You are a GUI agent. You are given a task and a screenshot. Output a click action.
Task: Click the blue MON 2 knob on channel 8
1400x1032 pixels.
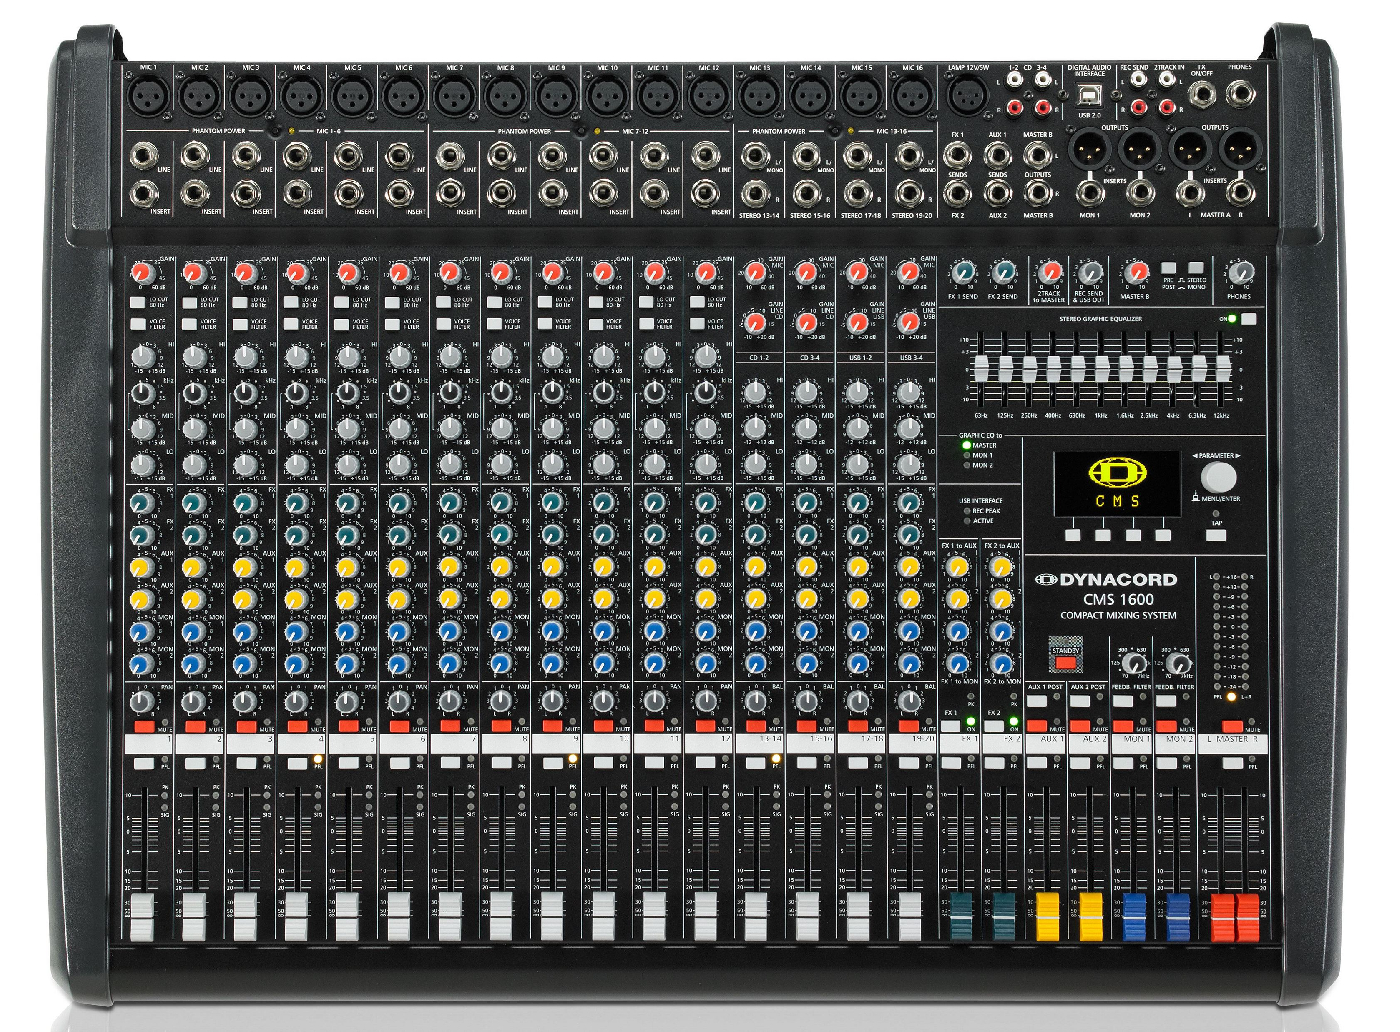501,663
